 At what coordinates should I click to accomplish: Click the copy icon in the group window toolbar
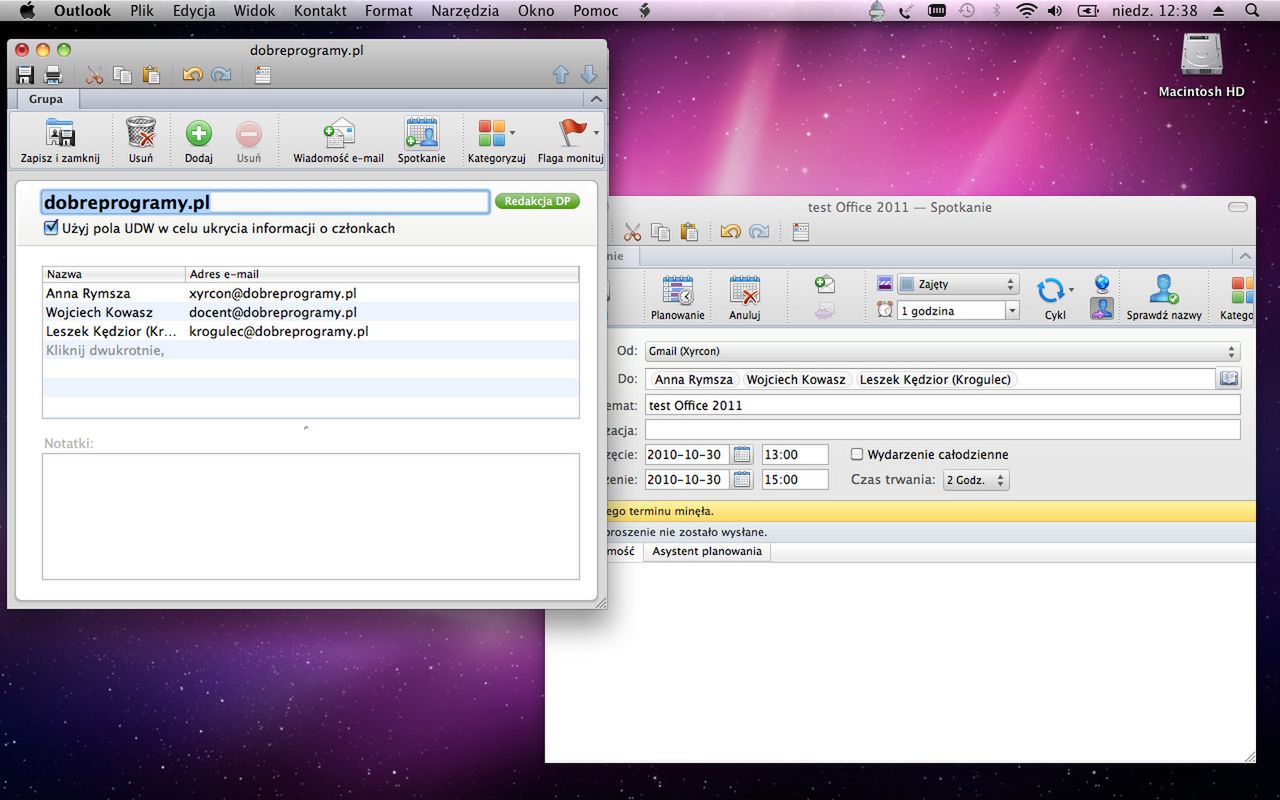[123, 75]
